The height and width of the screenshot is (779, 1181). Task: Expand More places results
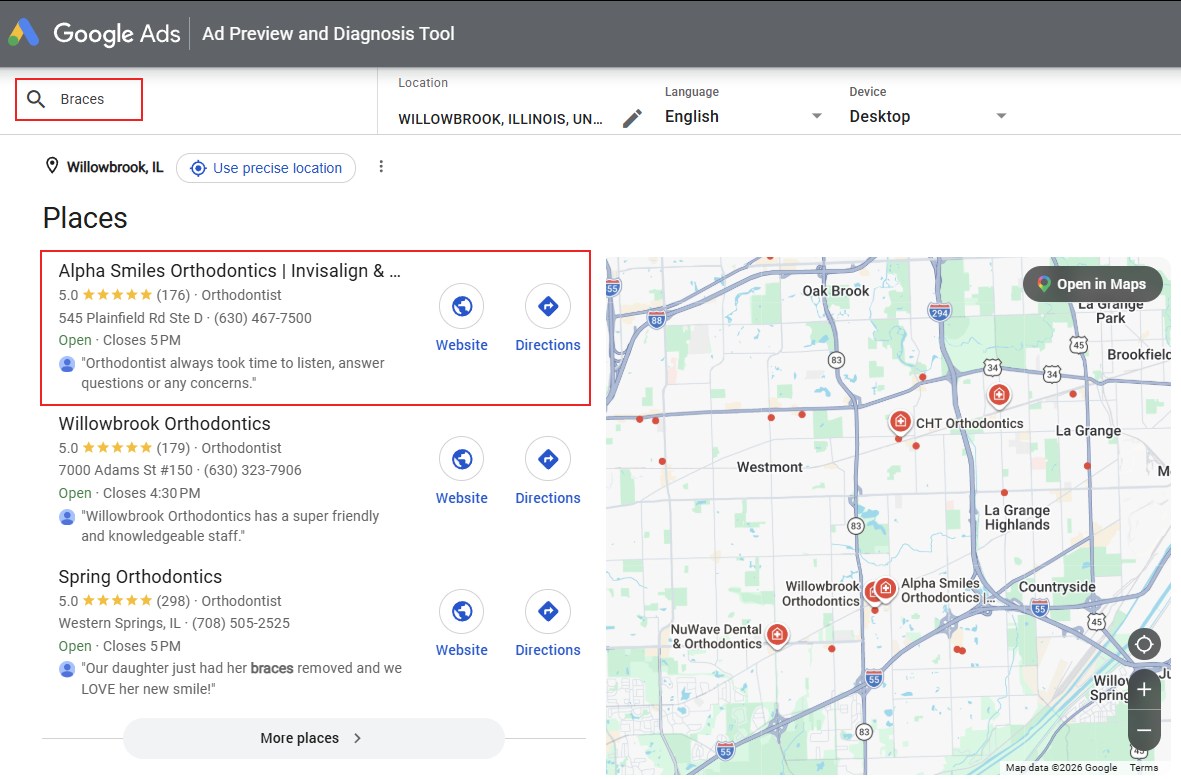click(x=313, y=738)
